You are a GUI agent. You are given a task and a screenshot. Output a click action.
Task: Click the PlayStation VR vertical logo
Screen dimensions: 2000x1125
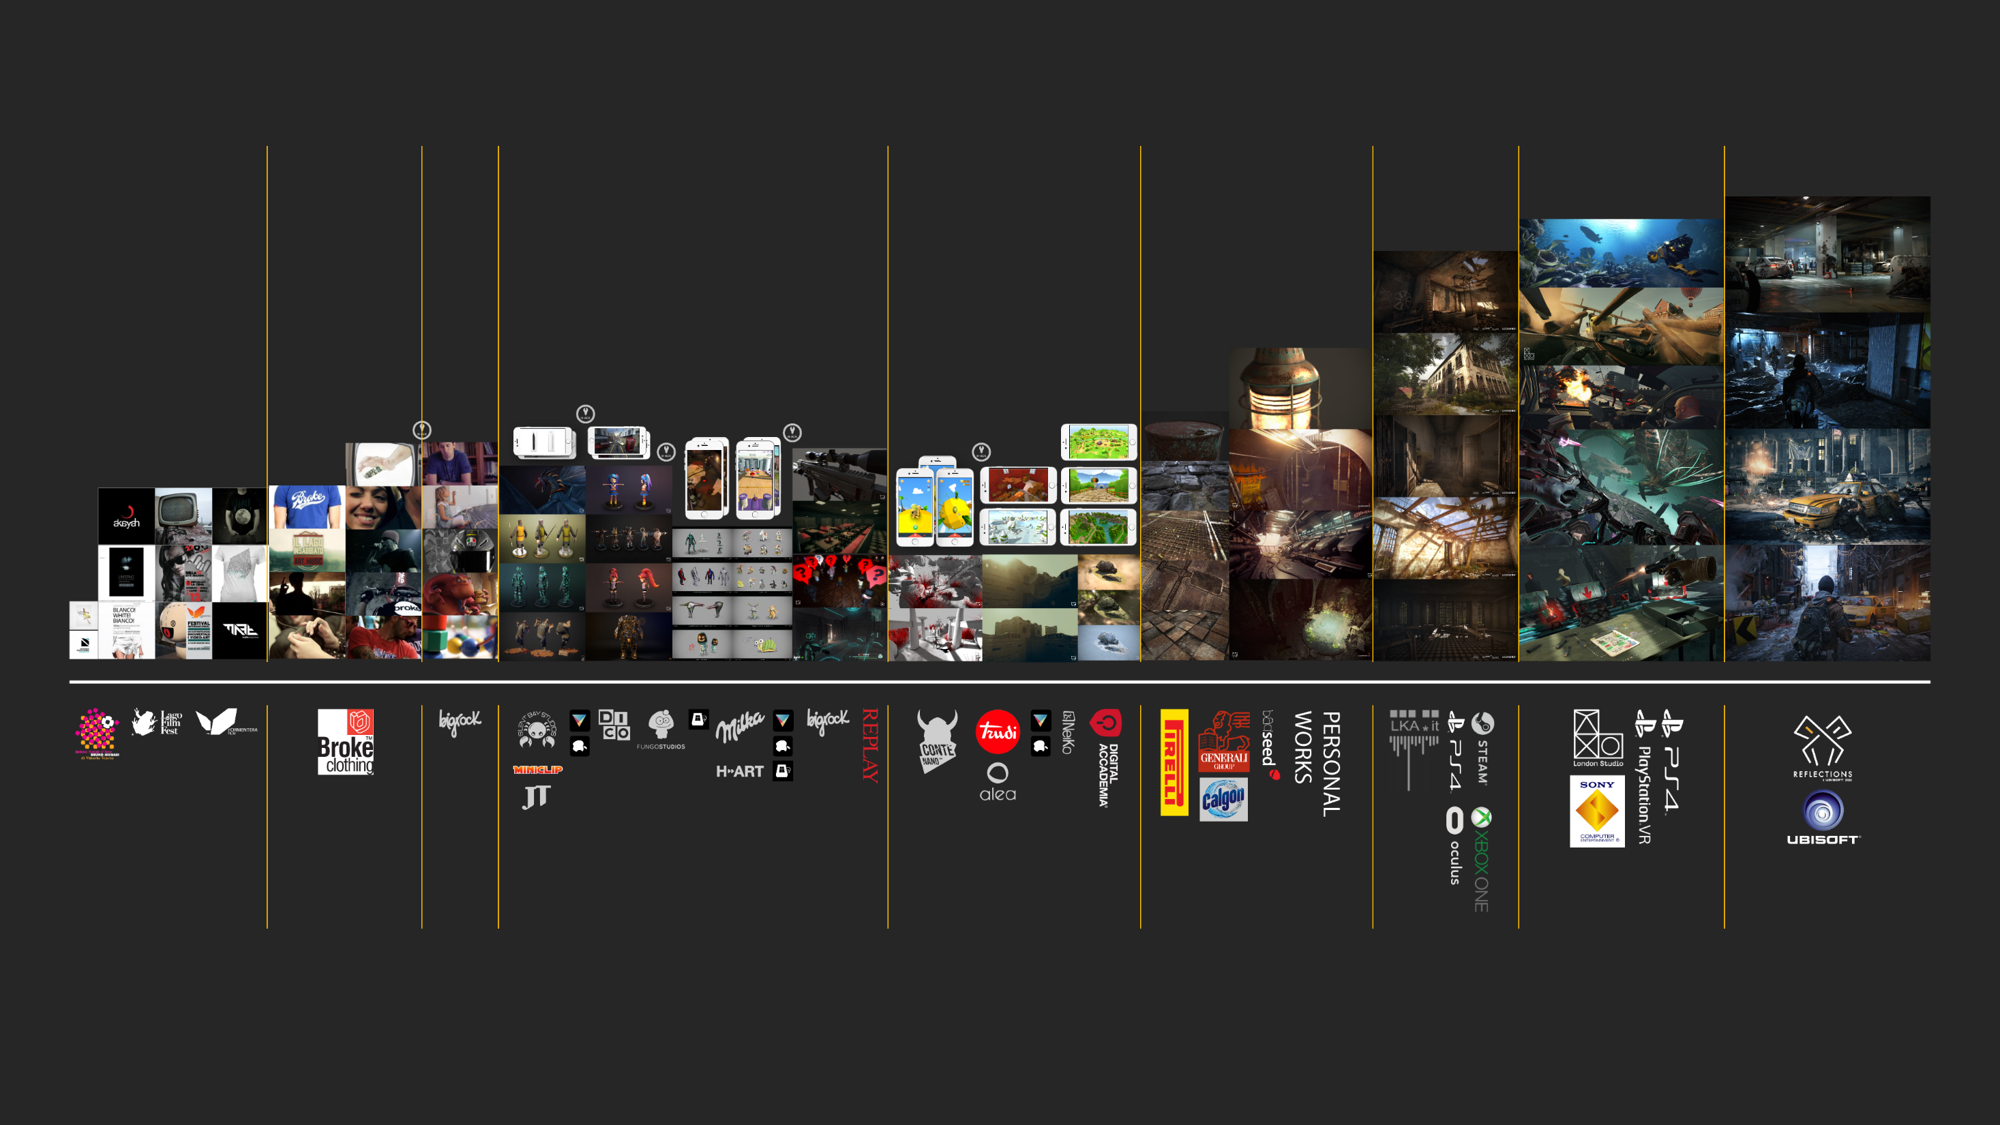(x=1643, y=777)
